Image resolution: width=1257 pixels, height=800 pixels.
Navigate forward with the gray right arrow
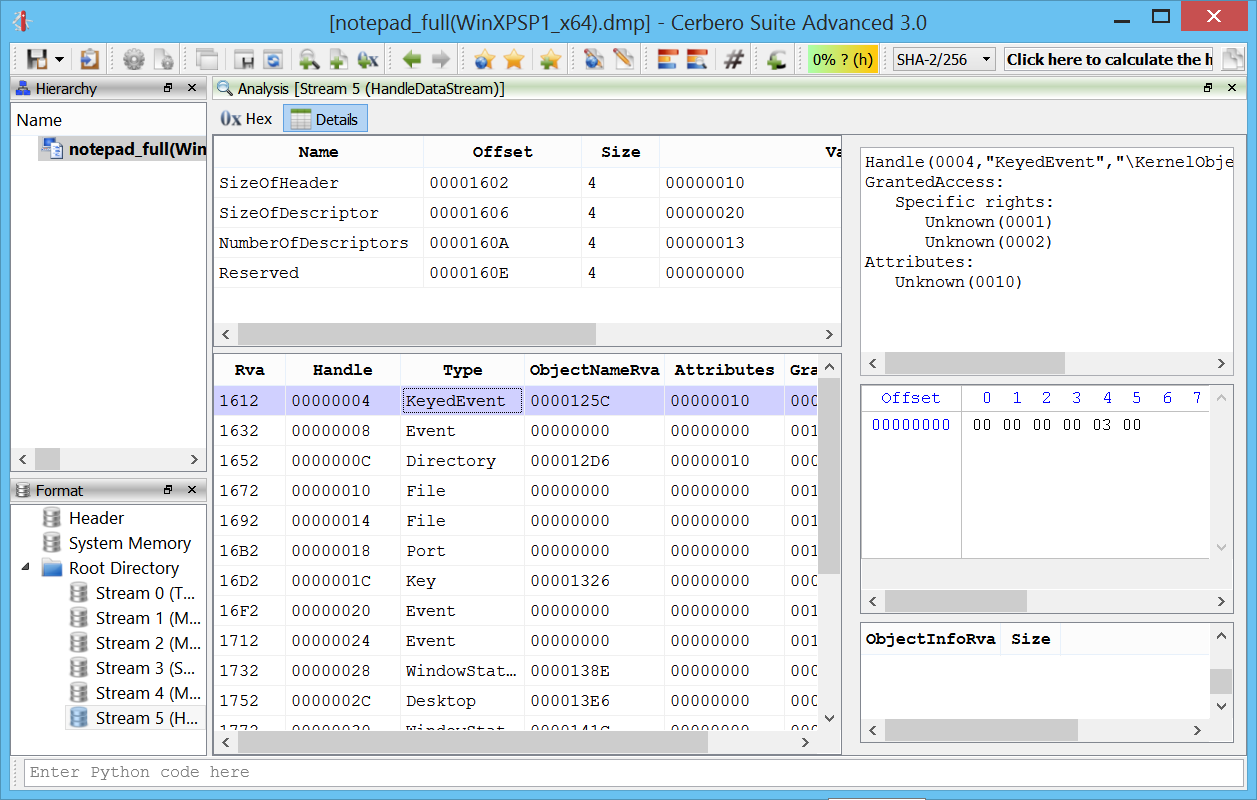click(440, 59)
